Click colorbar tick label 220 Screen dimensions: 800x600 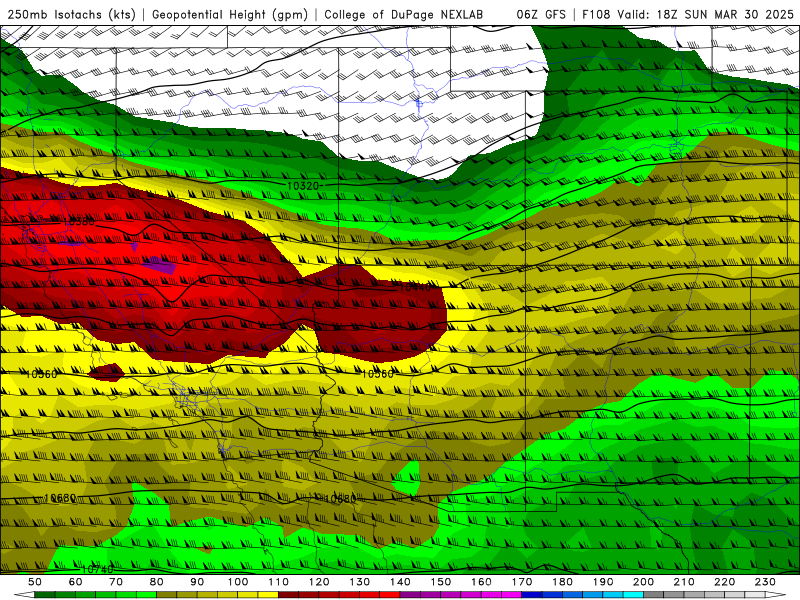coord(724,582)
